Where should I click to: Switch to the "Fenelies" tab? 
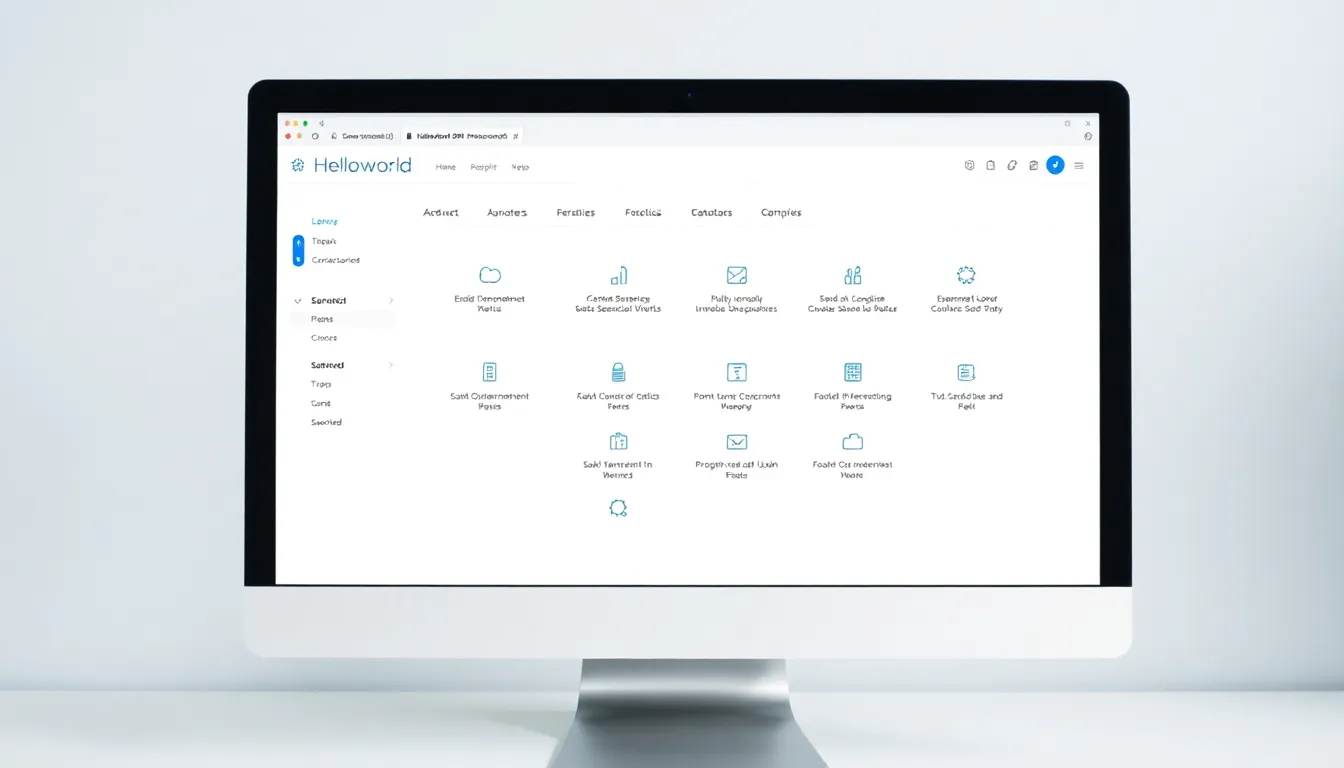click(575, 213)
